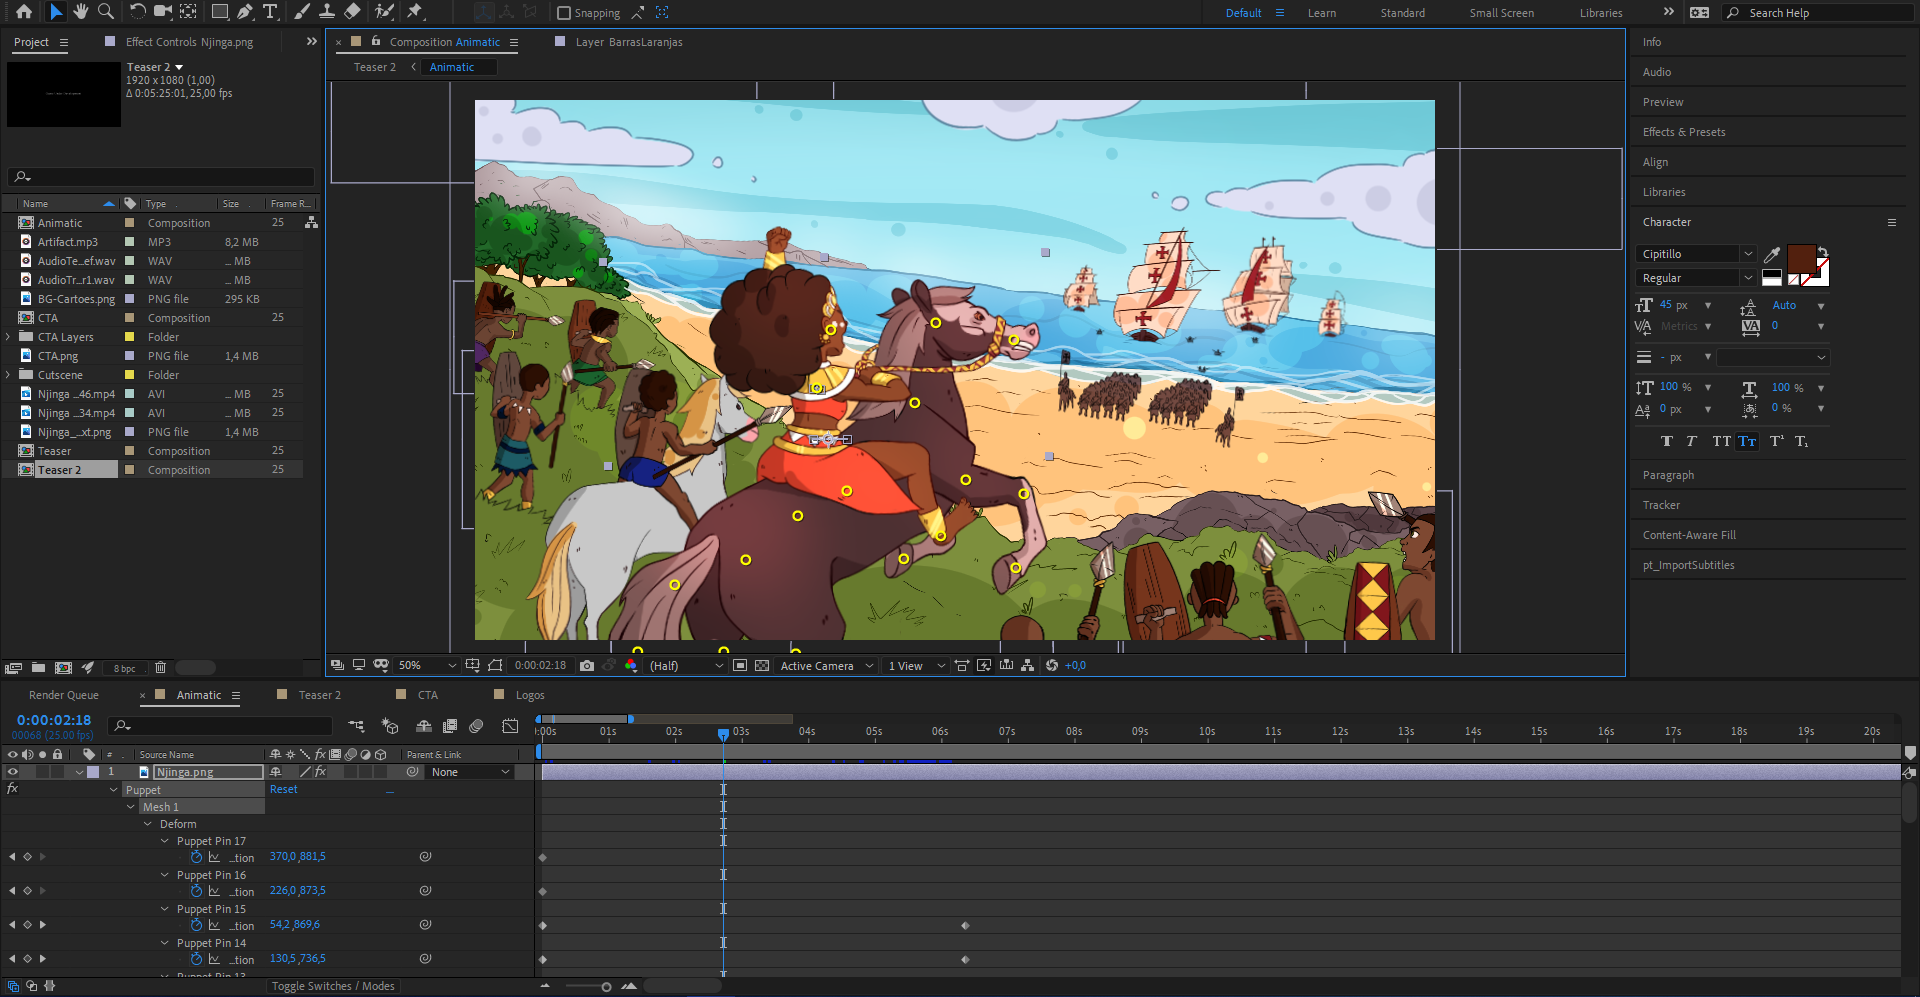
Task: Select the Rectangle shape tool
Action: click(220, 12)
